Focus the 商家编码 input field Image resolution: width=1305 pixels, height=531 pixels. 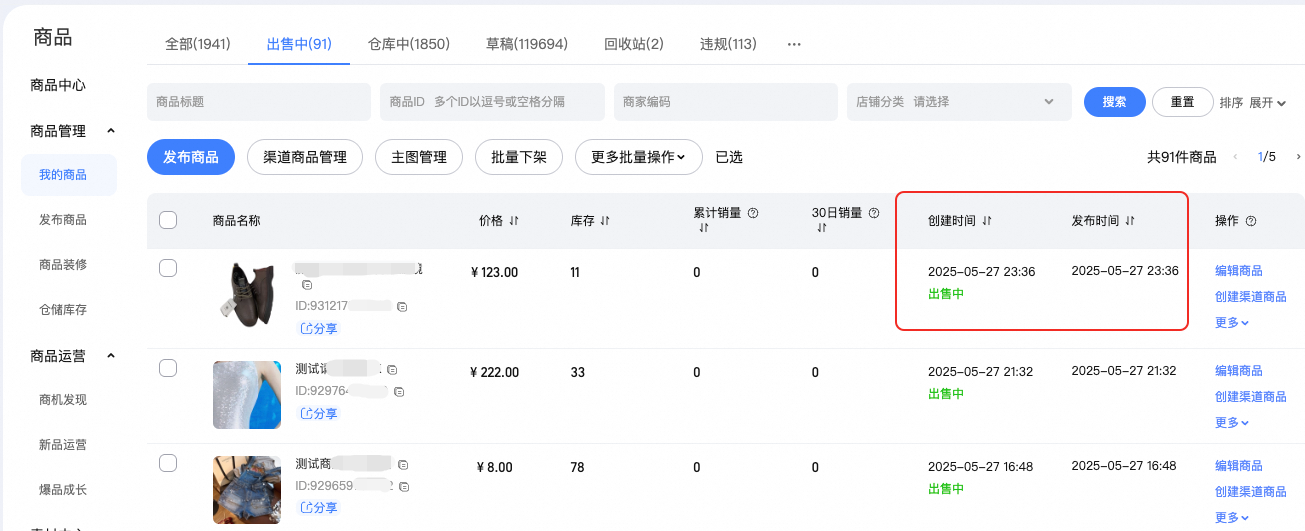tap(726, 102)
